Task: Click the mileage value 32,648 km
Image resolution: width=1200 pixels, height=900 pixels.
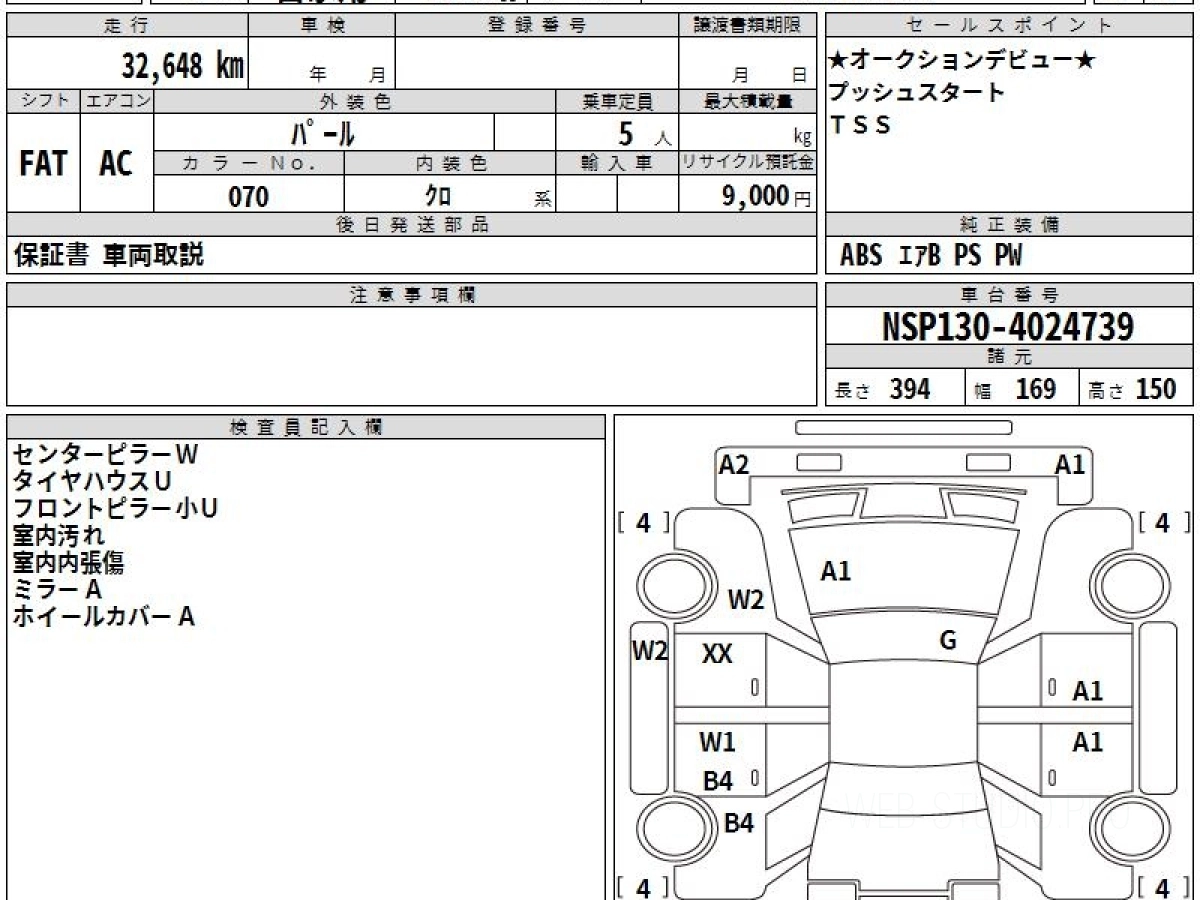Action: point(182,66)
